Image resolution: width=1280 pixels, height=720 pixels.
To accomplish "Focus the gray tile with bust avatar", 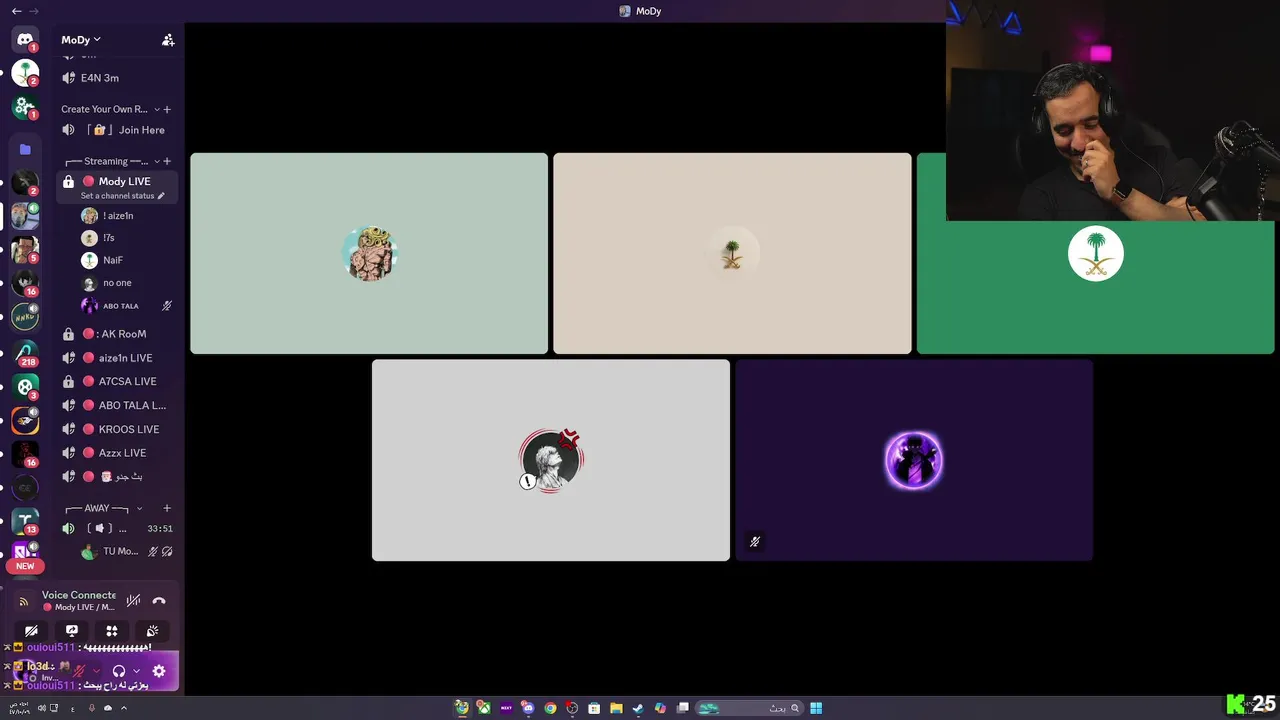I will 551,460.
